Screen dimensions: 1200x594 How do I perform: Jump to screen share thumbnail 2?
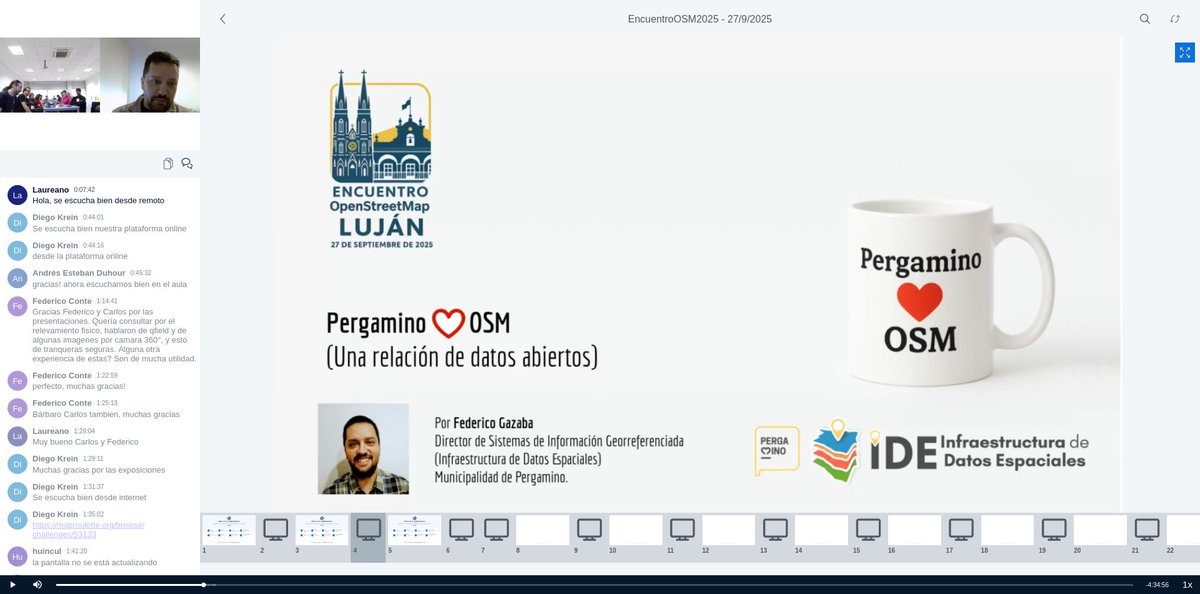pyautogui.click(x=276, y=530)
